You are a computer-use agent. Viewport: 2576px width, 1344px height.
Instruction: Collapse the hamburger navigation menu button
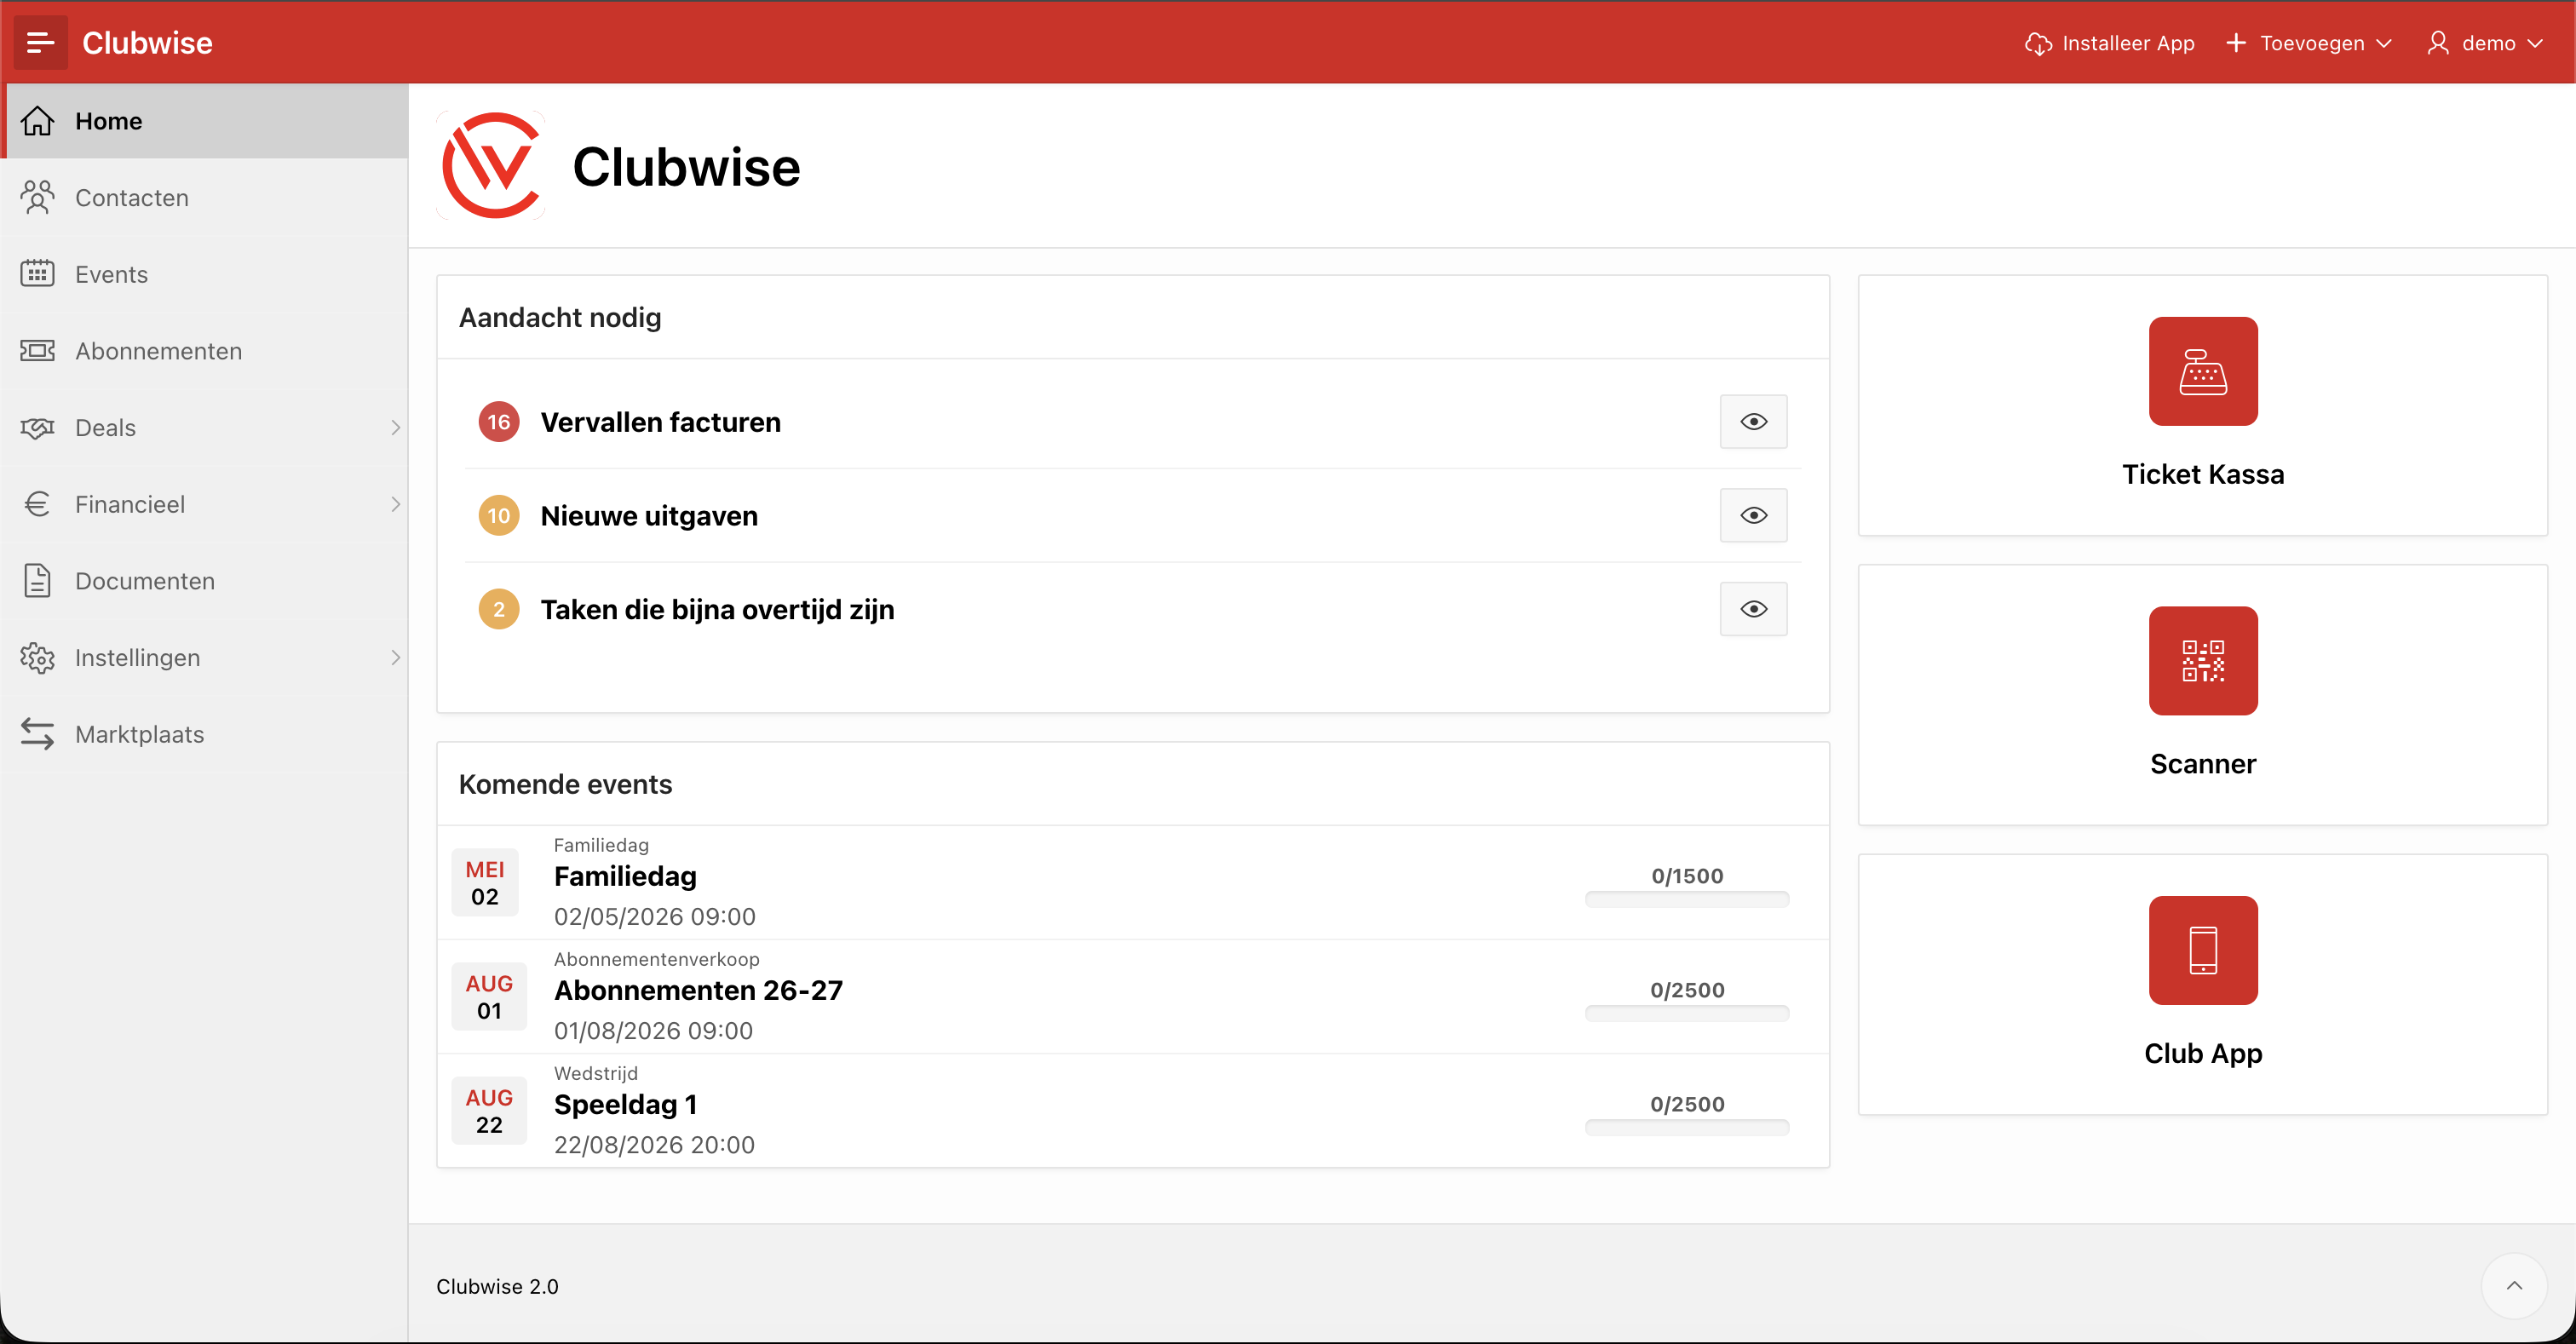pos(40,42)
